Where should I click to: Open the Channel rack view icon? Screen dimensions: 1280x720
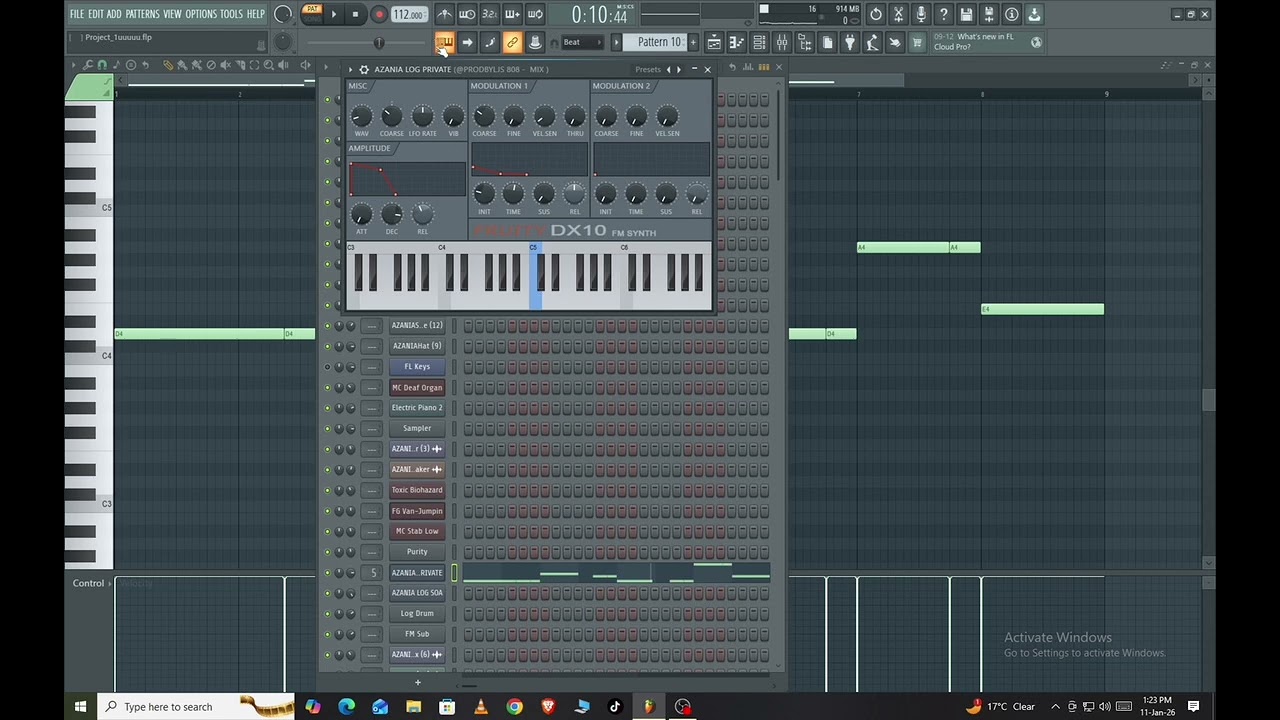[759, 42]
